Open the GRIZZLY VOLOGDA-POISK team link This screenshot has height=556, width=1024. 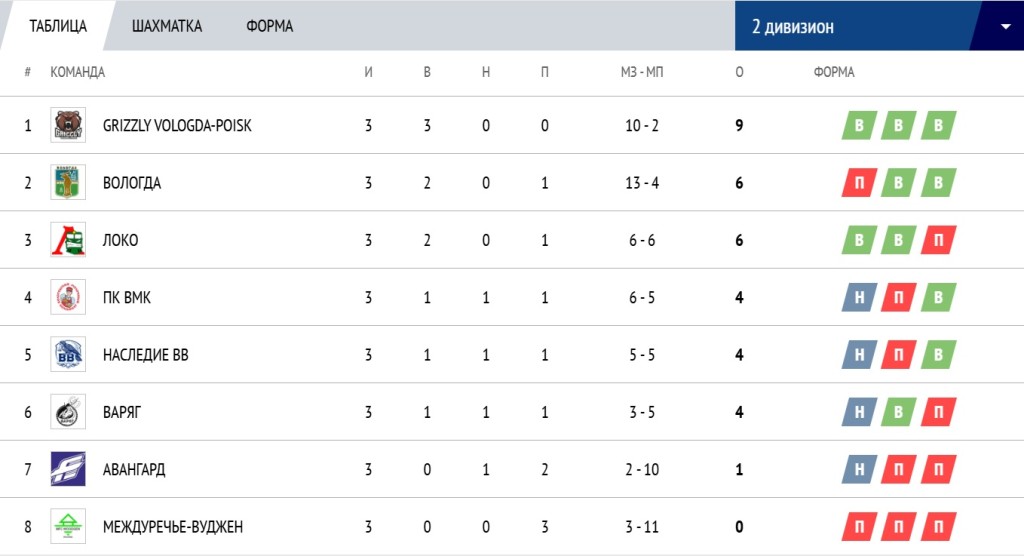[177, 125]
